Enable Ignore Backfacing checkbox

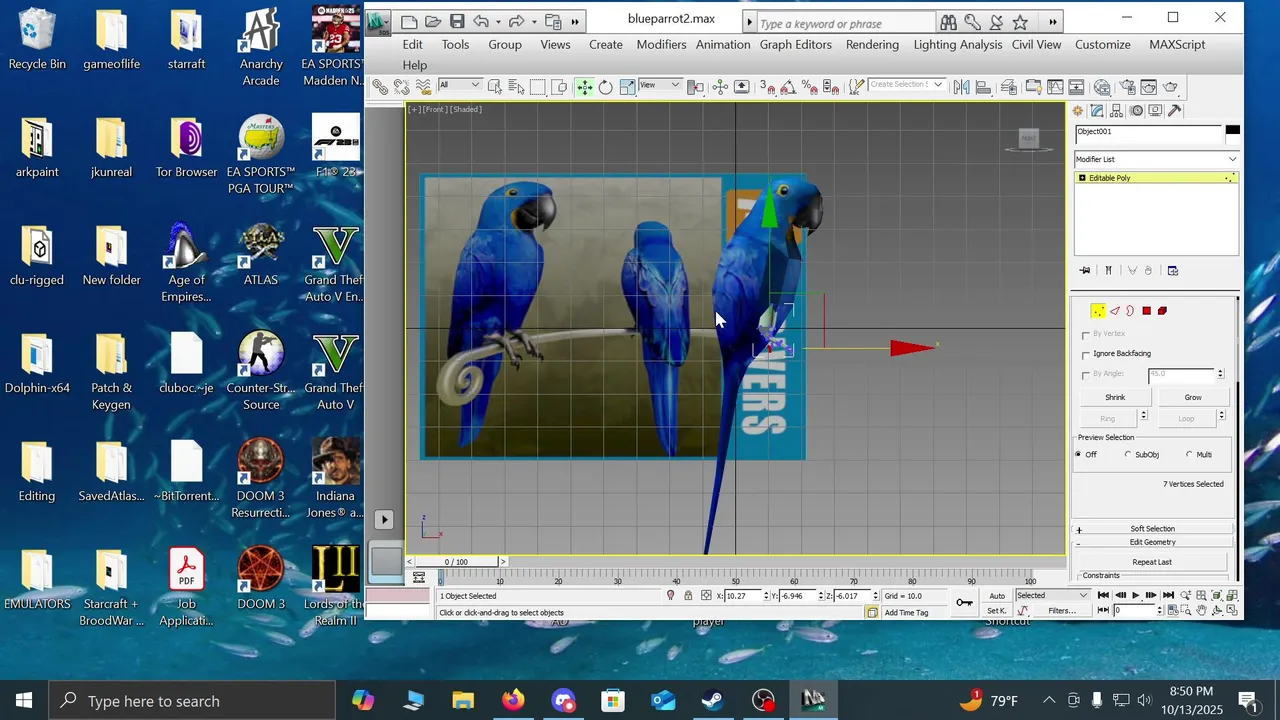1086,354
